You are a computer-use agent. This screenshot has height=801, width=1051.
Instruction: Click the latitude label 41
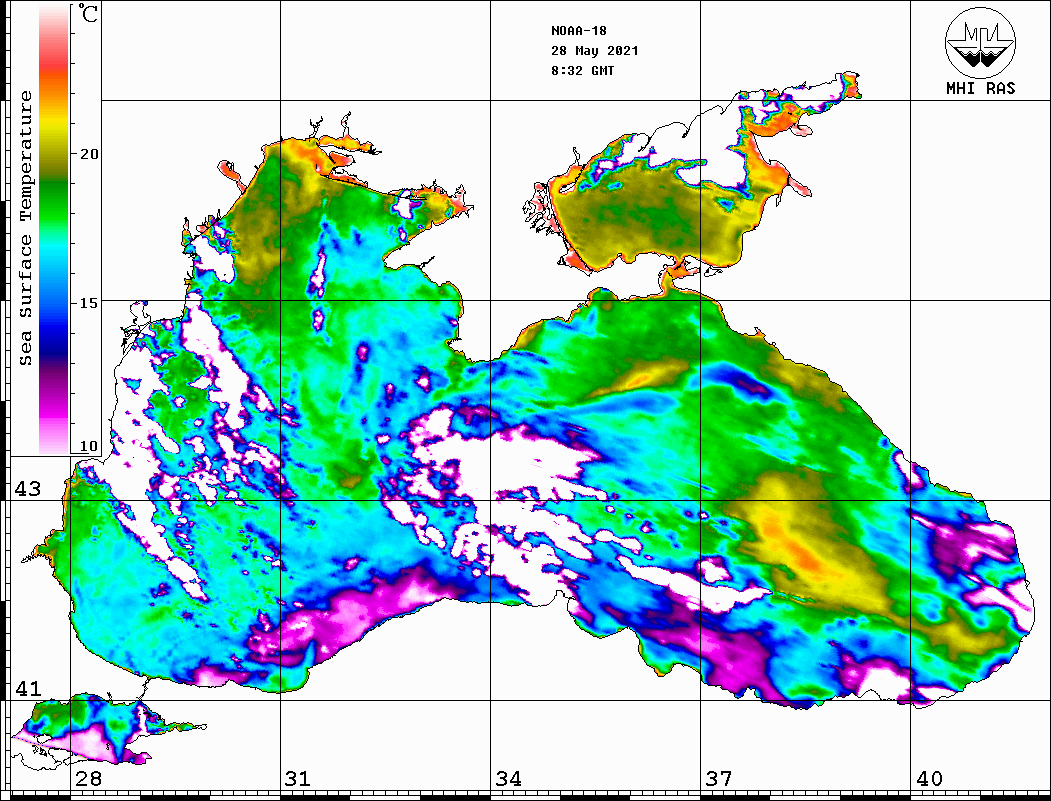point(28,689)
